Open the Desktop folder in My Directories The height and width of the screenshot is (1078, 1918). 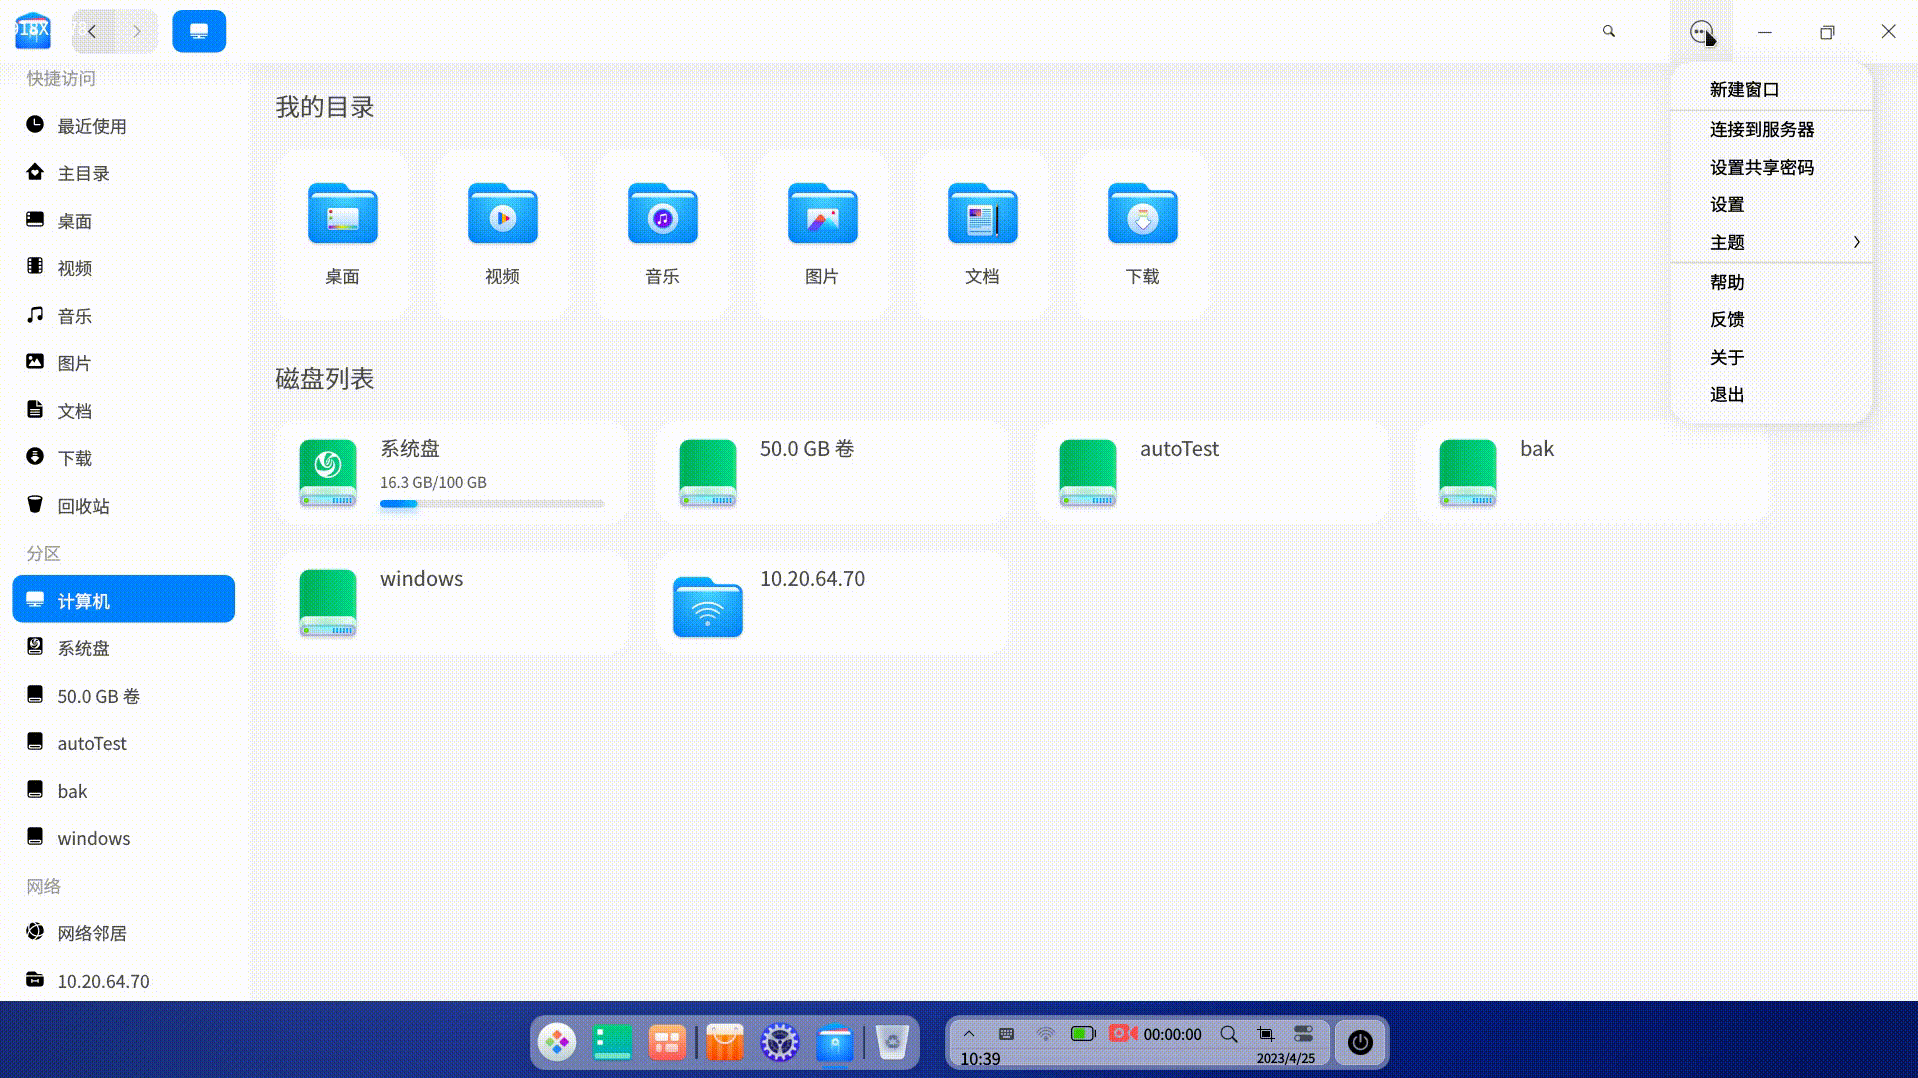(x=342, y=234)
